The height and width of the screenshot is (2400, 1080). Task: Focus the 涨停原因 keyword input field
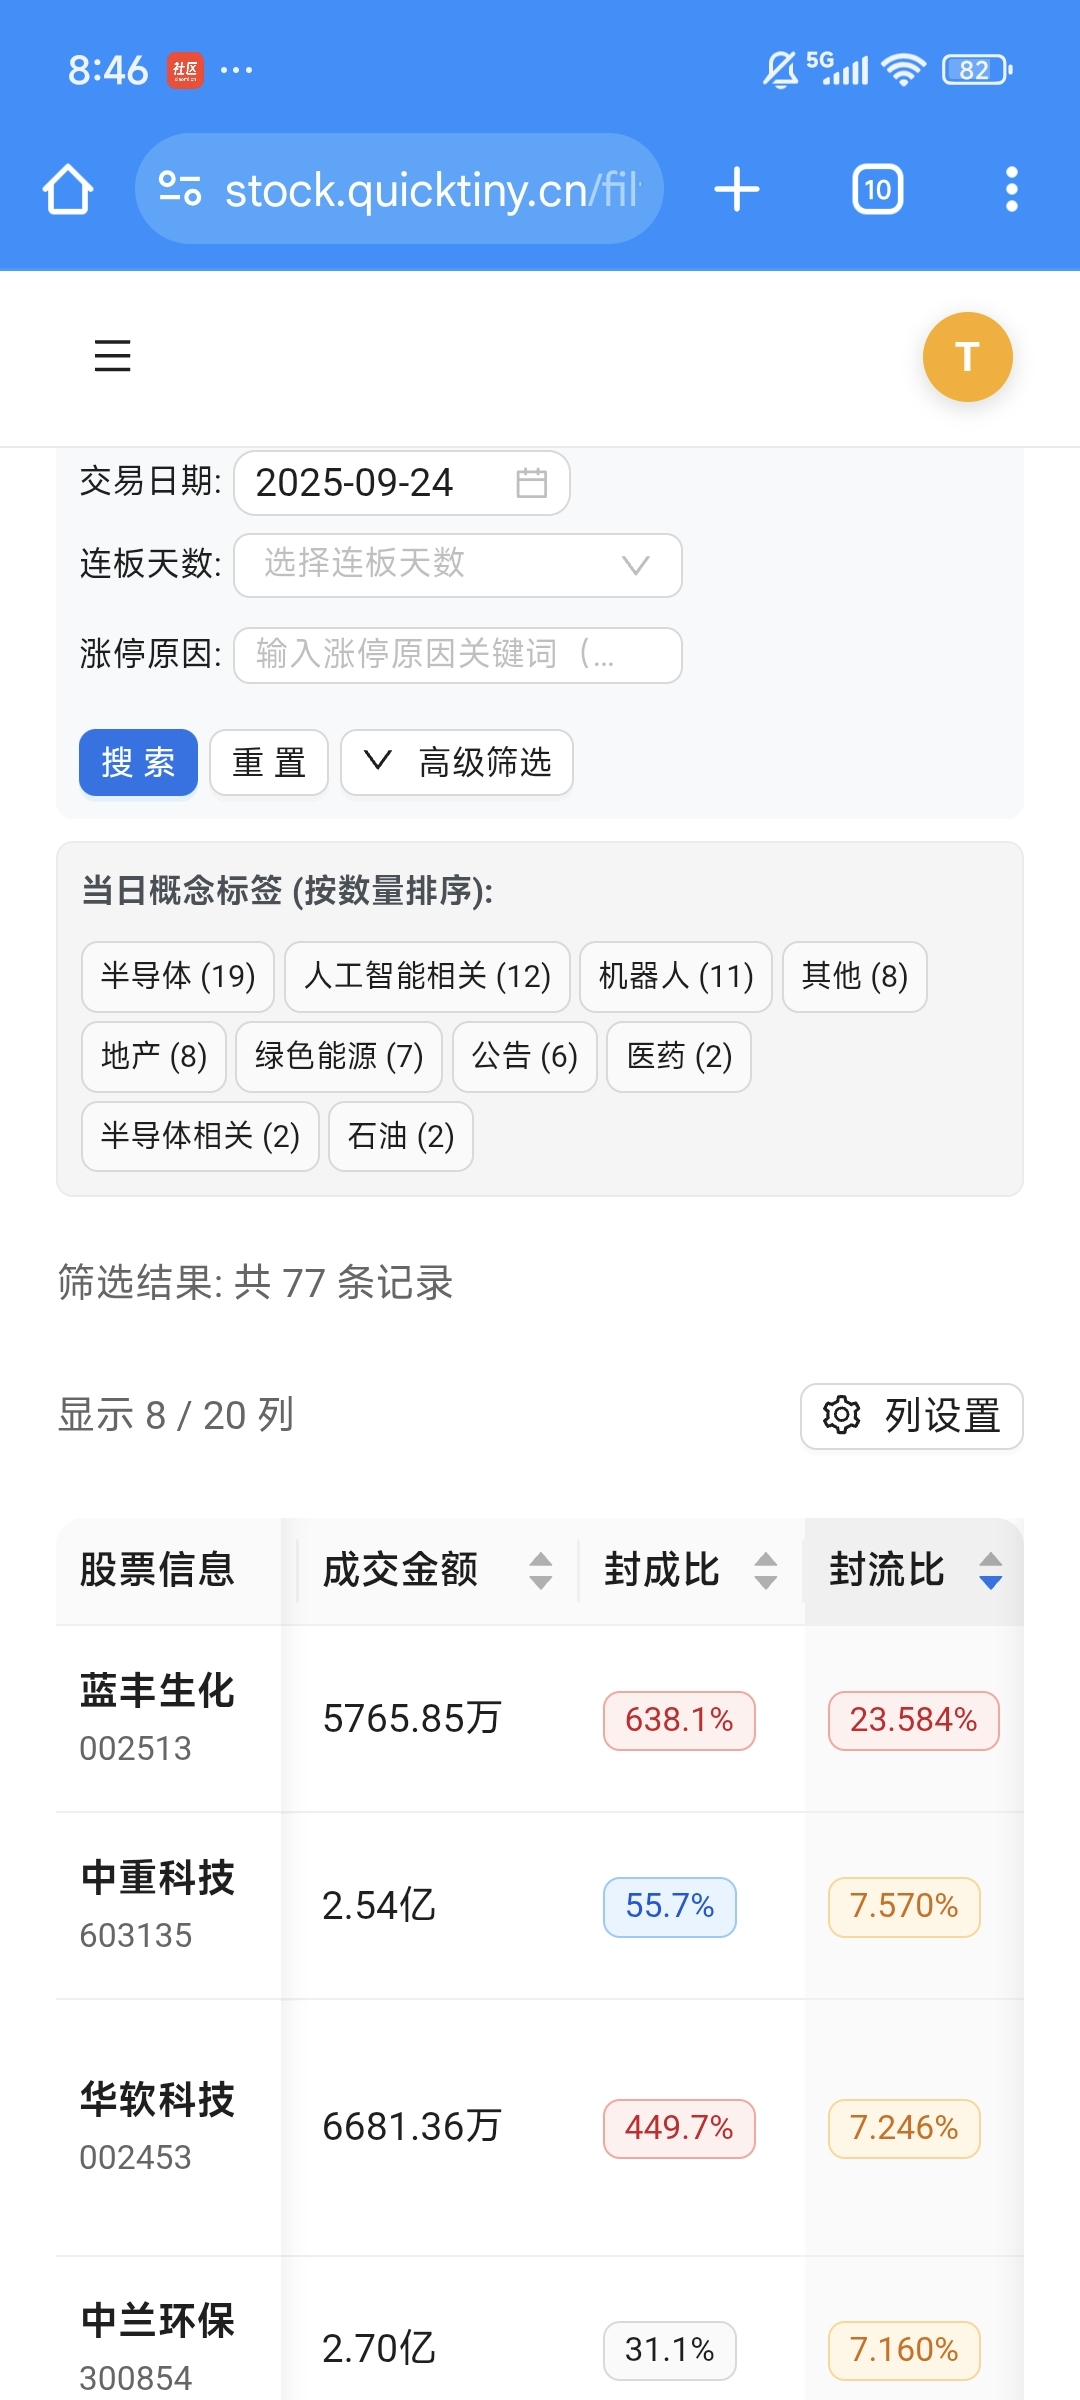pyautogui.click(x=458, y=655)
